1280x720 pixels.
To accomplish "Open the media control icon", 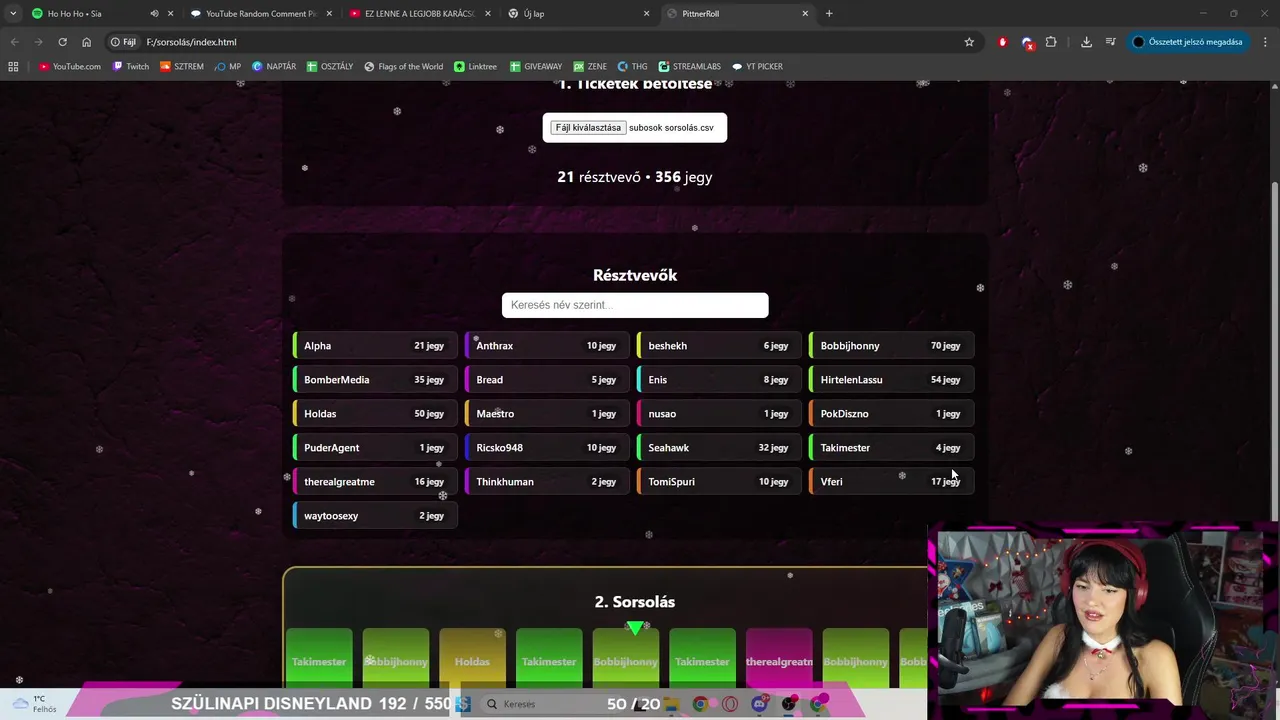I will [x=1111, y=42].
